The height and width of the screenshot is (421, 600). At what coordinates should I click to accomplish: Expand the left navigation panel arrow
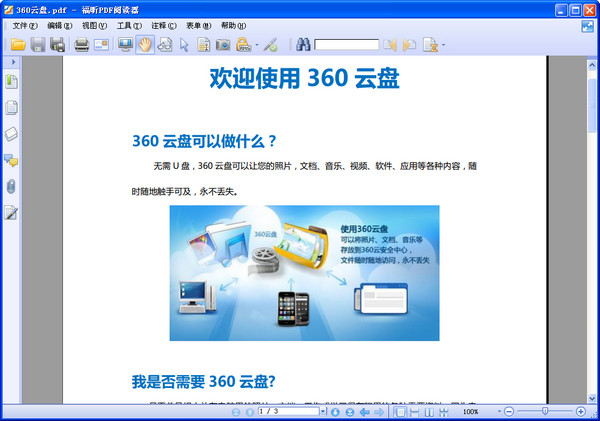point(12,63)
